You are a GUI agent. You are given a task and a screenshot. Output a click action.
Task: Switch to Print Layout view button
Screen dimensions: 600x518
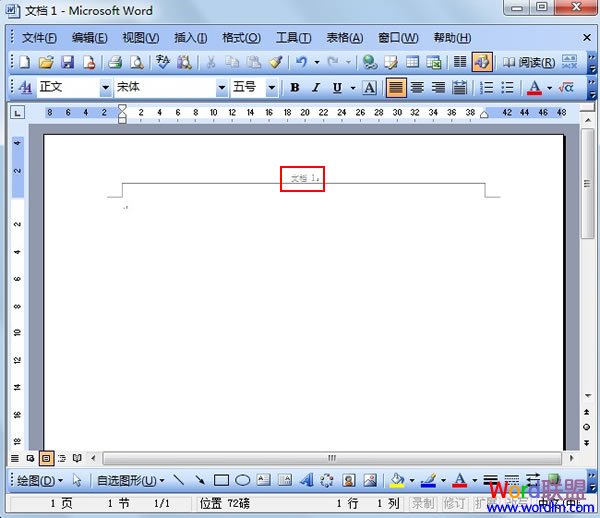coord(46,458)
